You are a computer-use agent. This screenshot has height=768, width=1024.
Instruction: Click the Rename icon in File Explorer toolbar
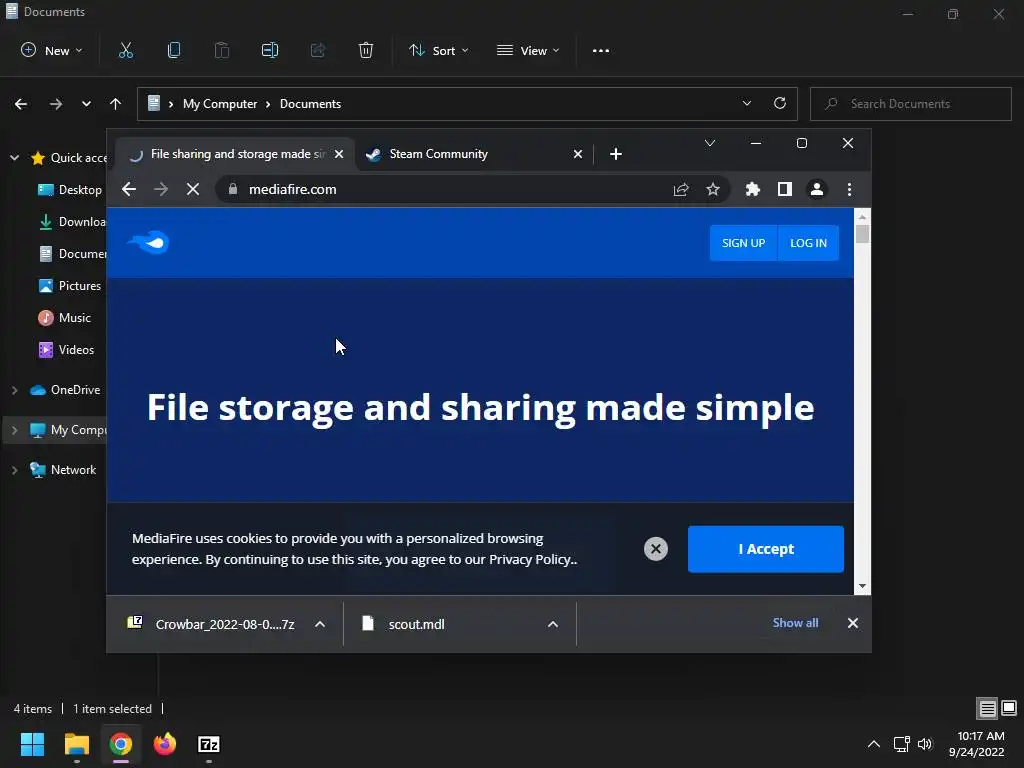[x=270, y=50]
